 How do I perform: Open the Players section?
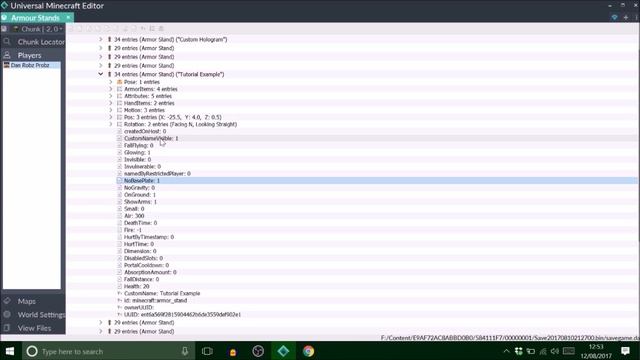pos(29,55)
